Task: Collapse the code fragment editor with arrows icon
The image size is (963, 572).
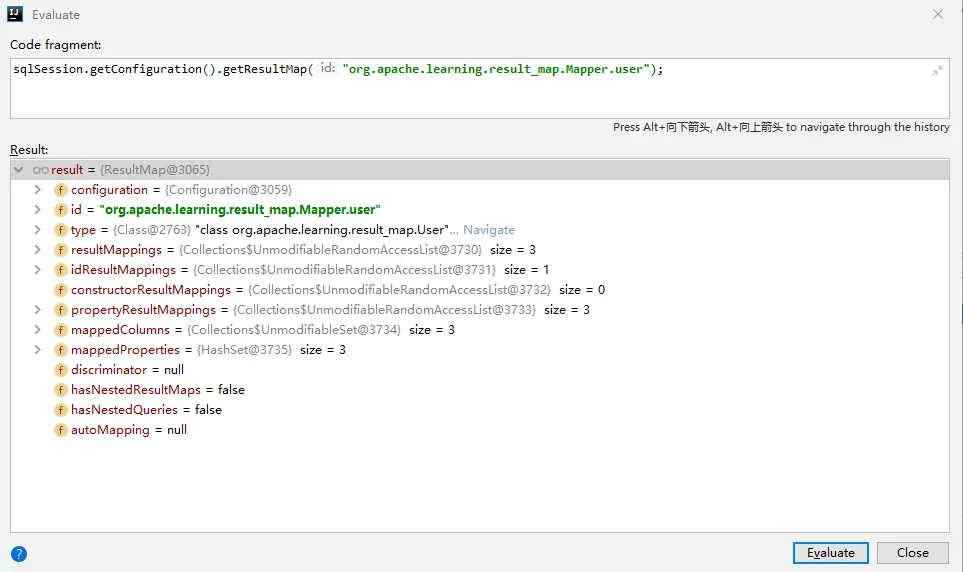Action: [938, 70]
